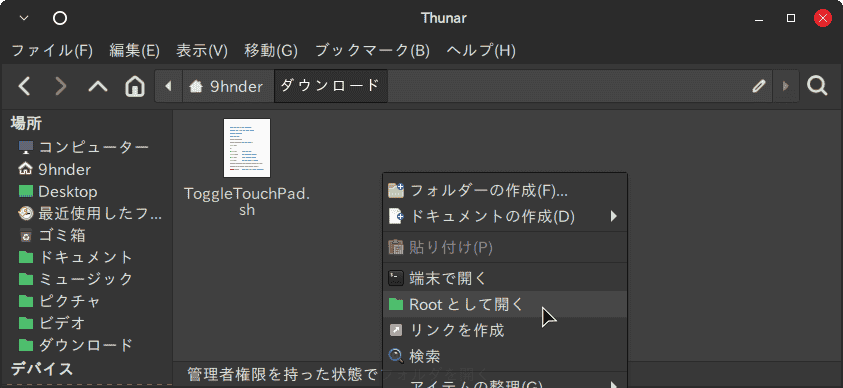Image resolution: width=843 pixels, height=388 pixels.
Task: Choose Root として開く from context menu
Action: click(x=505, y=304)
